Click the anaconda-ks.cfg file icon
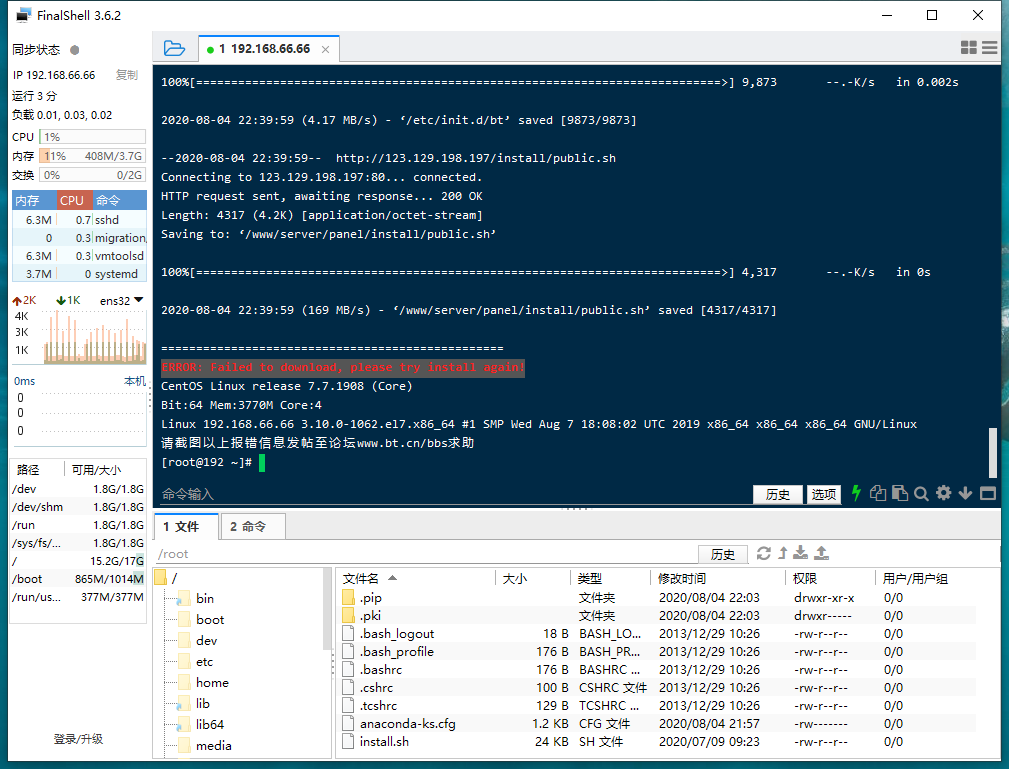Screen dimensions: 1009x769 [348, 723]
